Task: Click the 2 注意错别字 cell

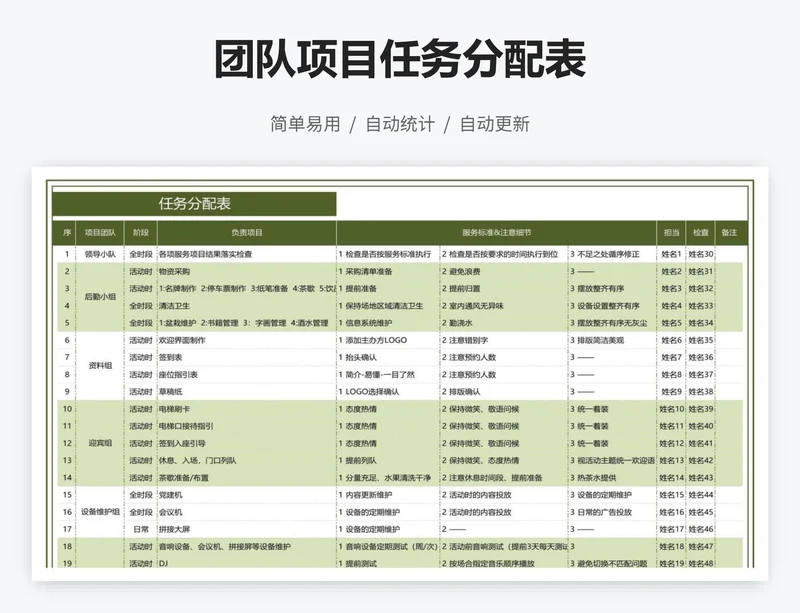Action: pyautogui.click(x=504, y=340)
